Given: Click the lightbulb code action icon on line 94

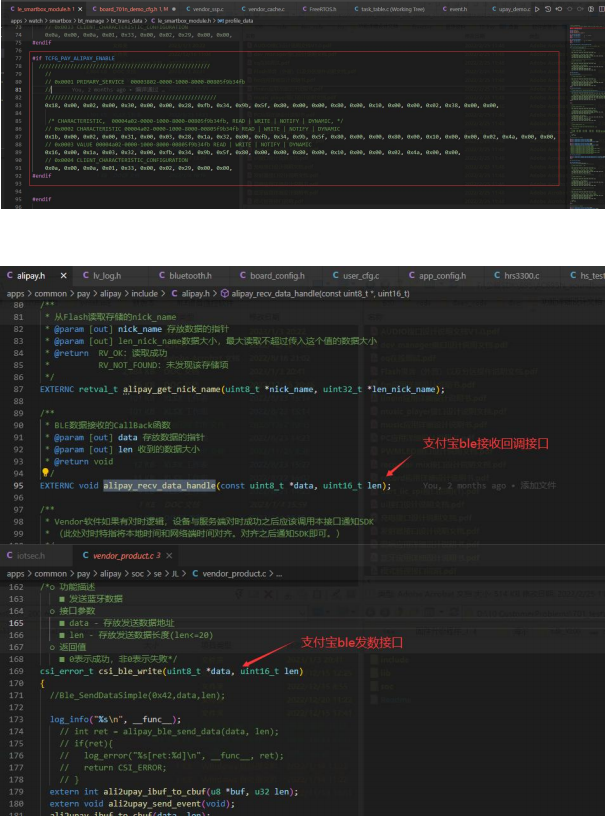Looking at the screenshot, I should tap(45, 473).
